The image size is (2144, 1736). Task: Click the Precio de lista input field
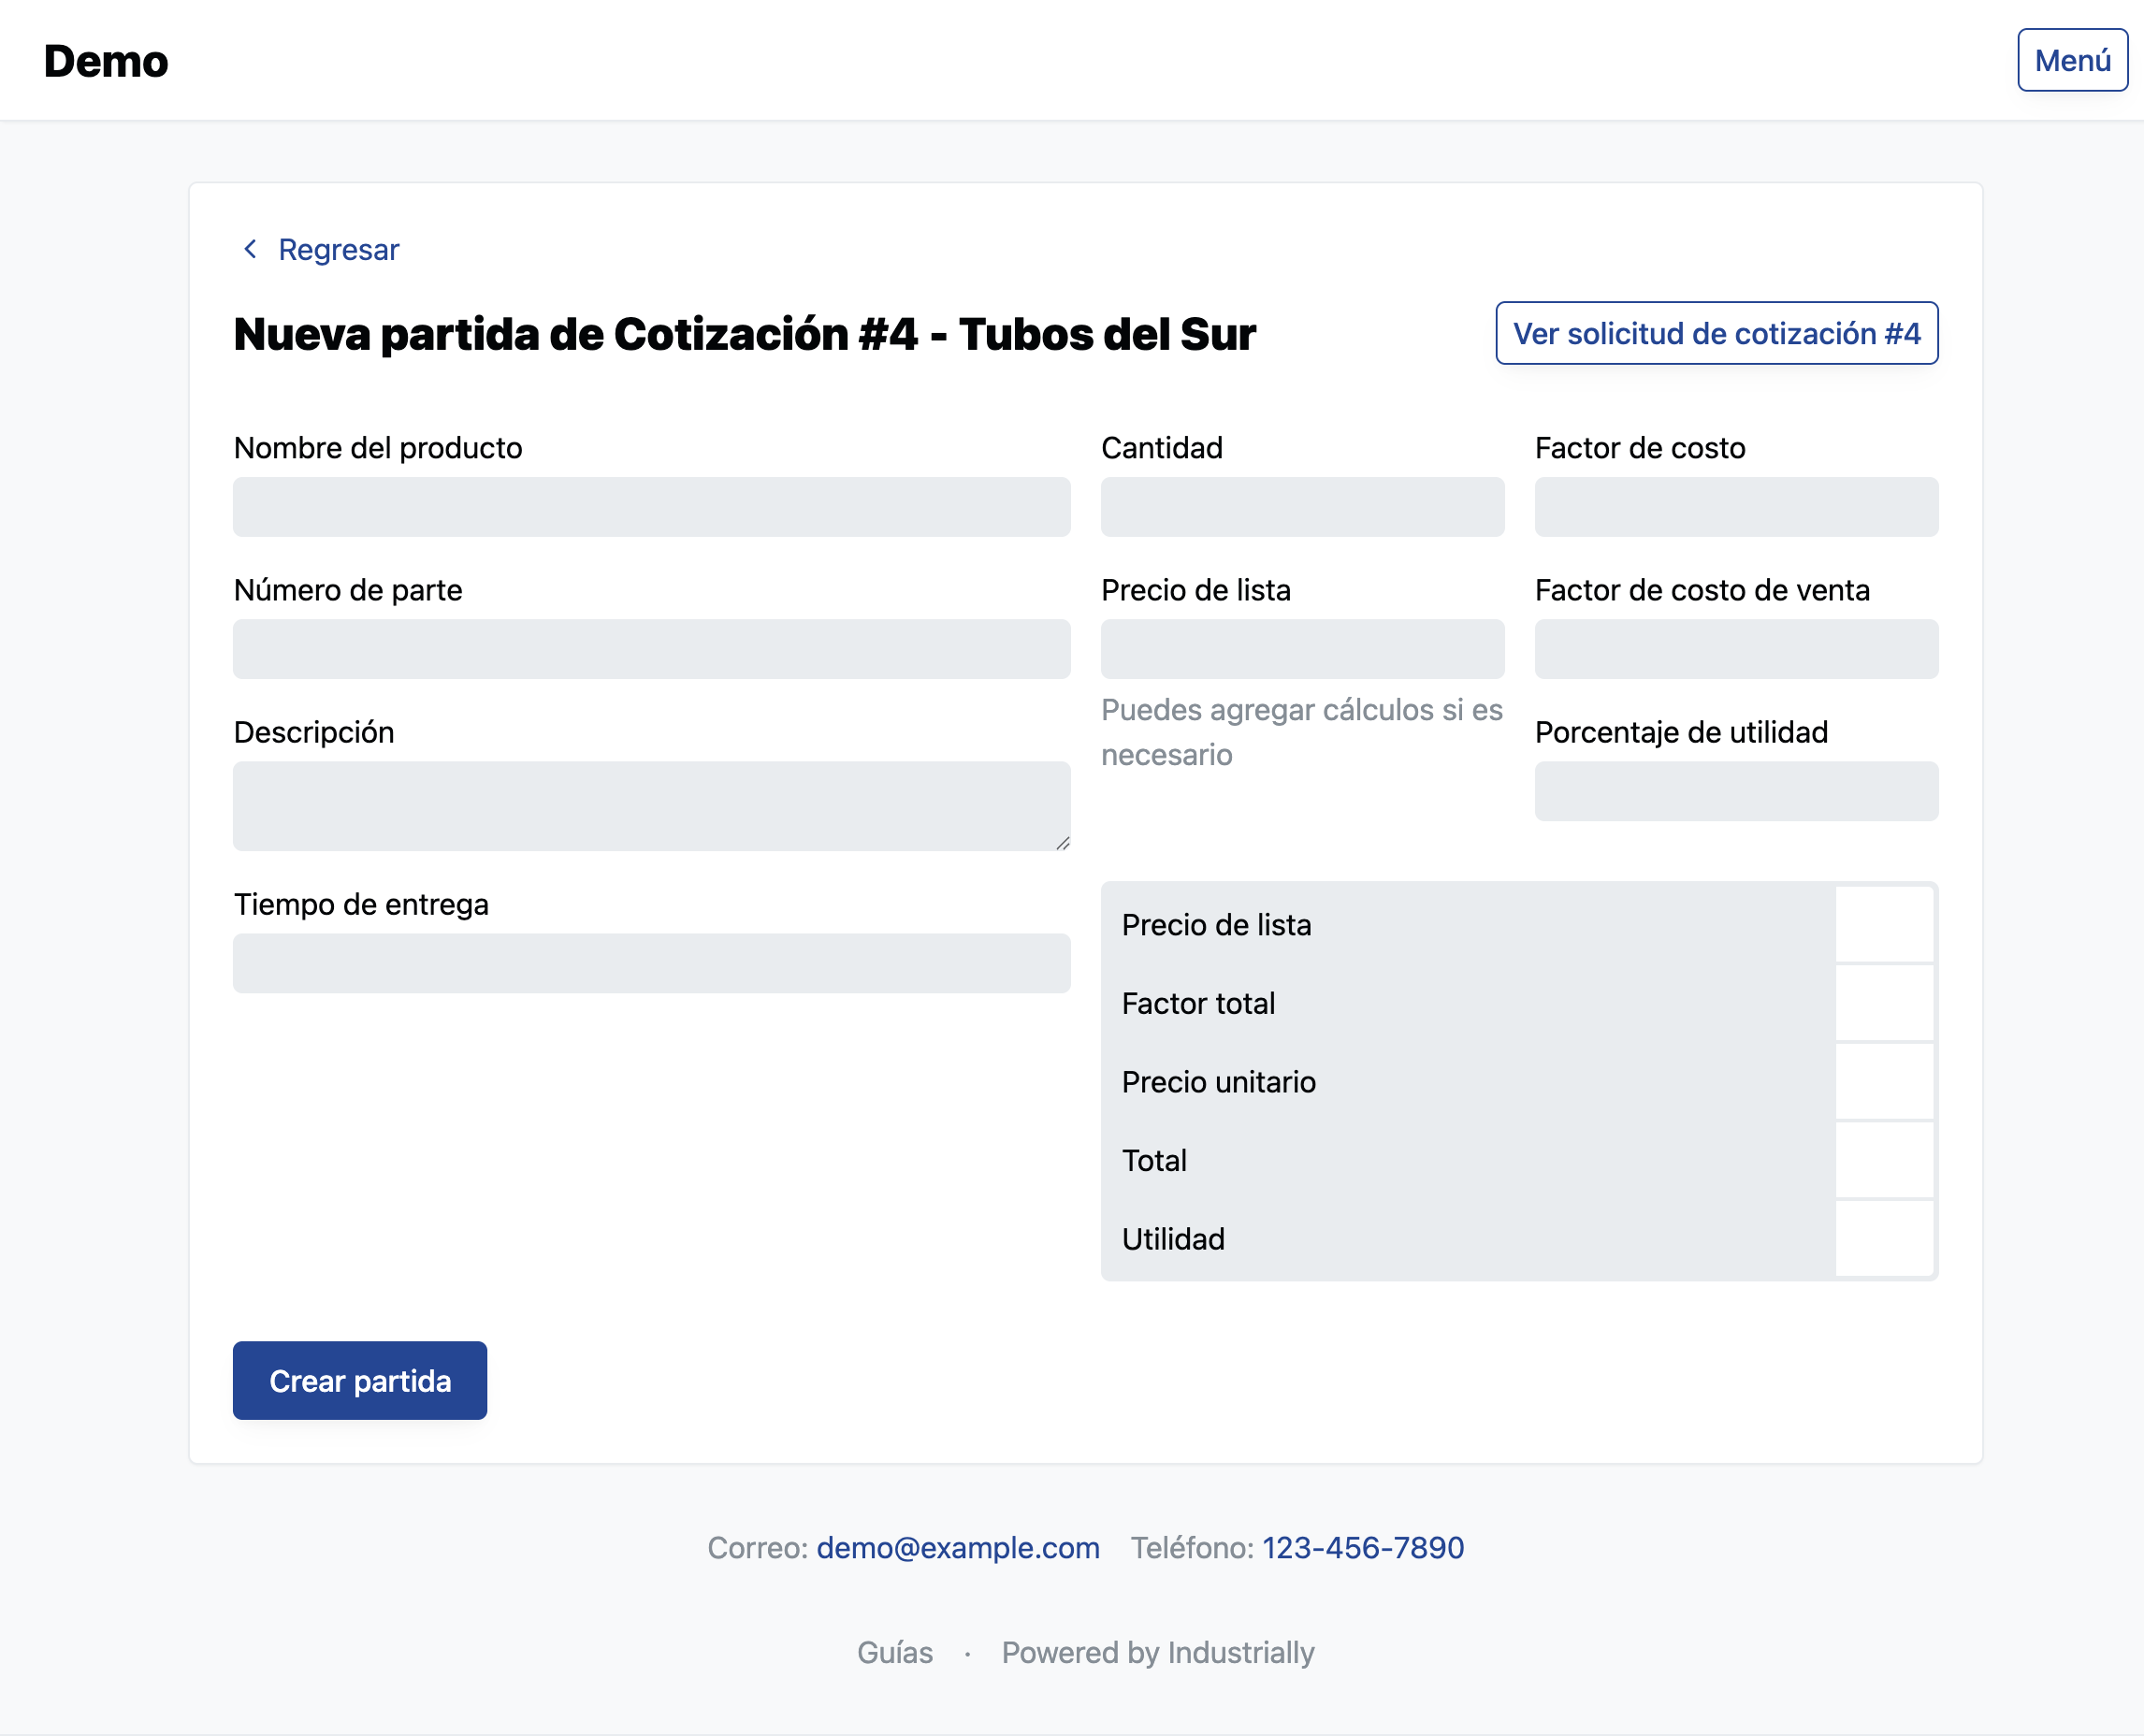pyautogui.click(x=1302, y=649)
